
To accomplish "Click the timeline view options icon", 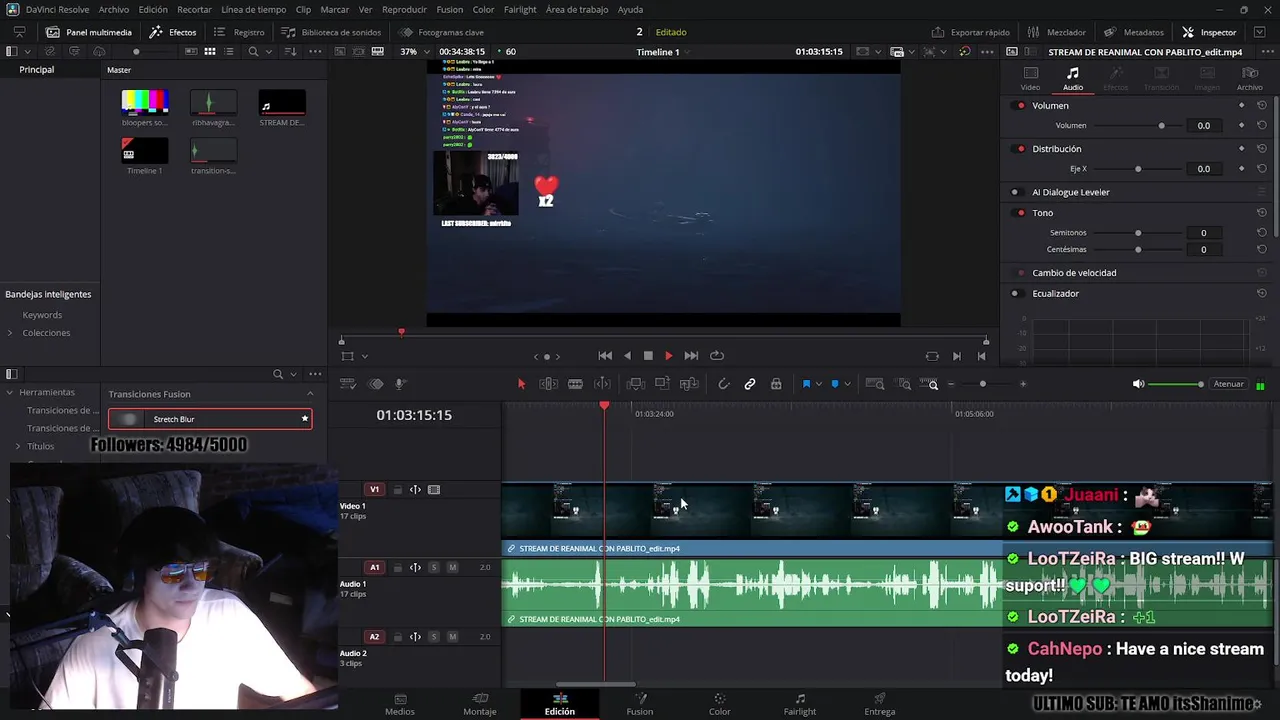I will pyautogui.click(x=348, y=384).
